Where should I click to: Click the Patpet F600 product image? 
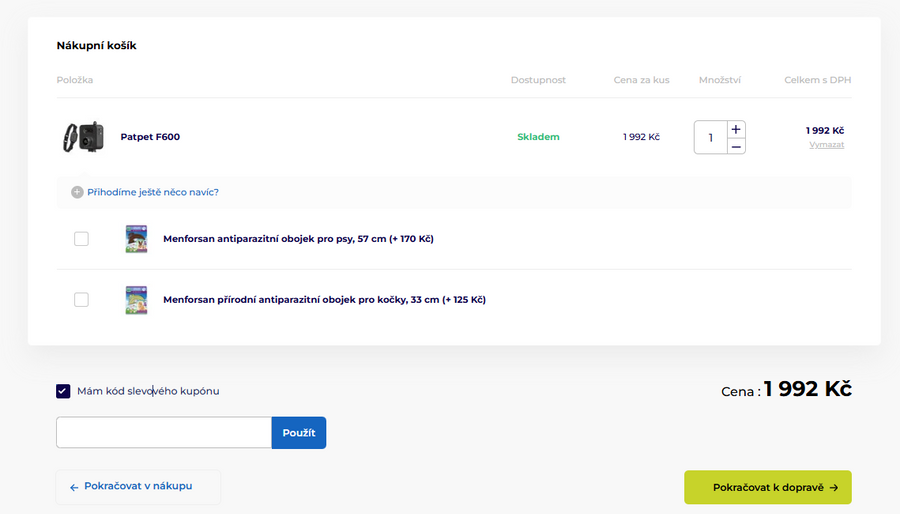pos(81,137)
